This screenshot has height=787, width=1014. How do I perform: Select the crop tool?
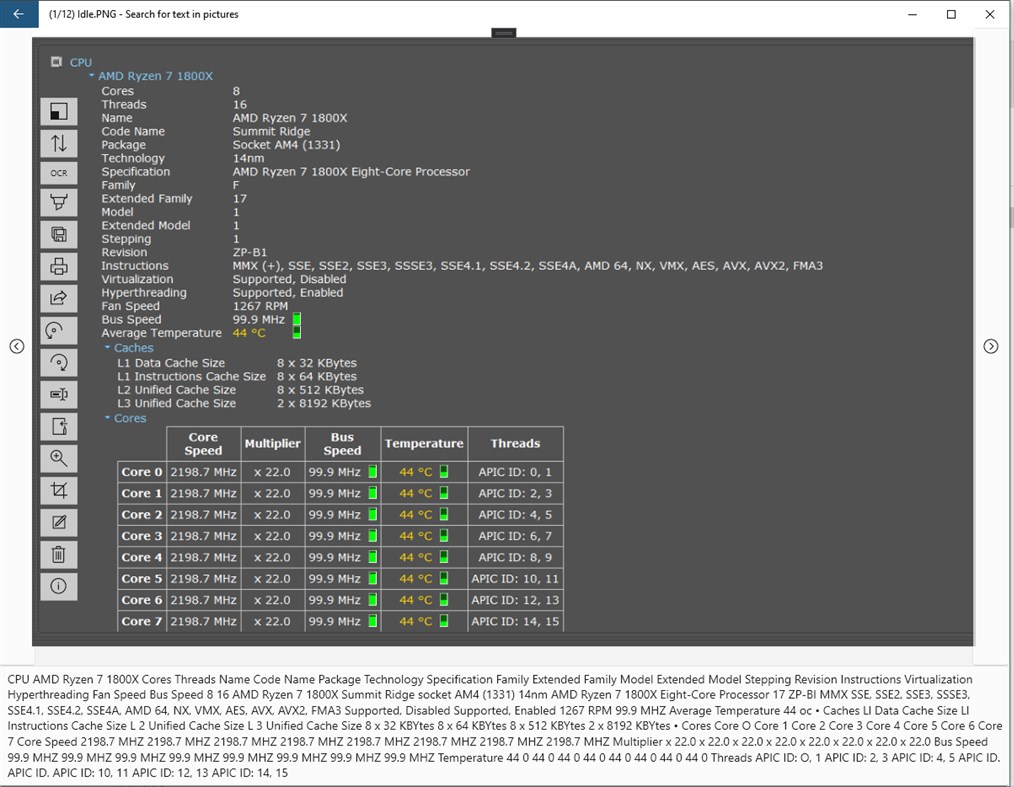(59, 490)
